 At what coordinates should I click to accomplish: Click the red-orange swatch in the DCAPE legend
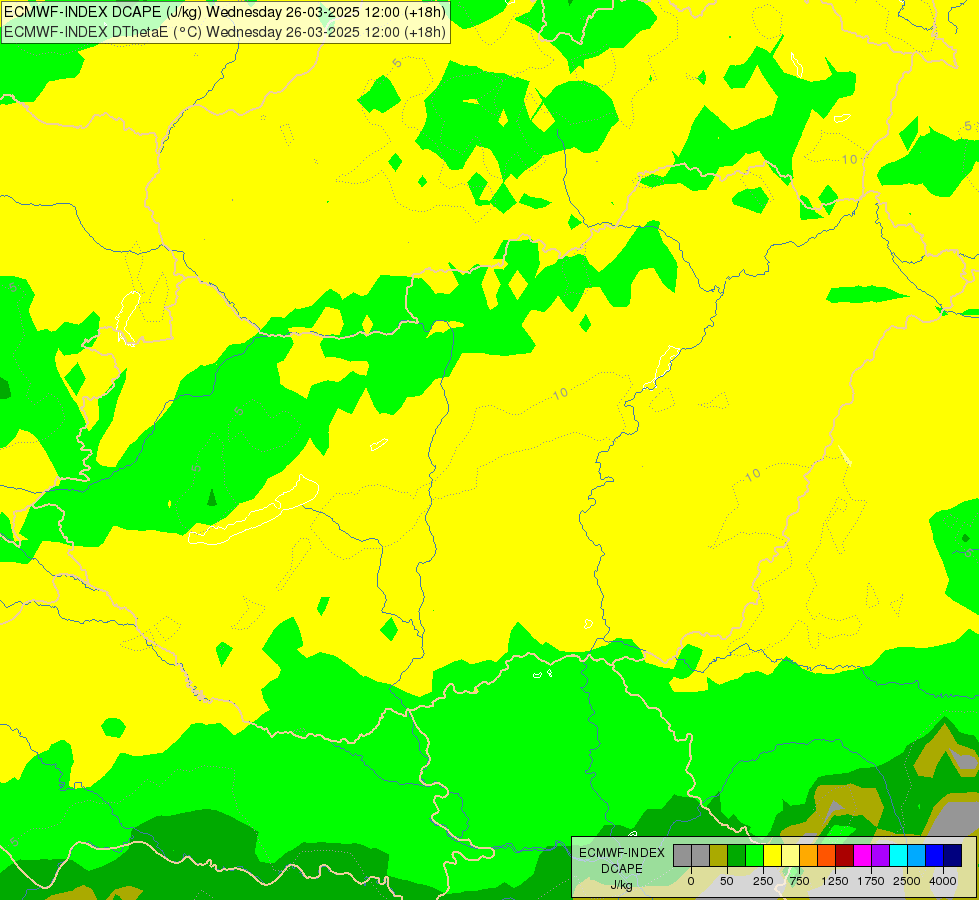pyautogui.click(x=827, y=856)
